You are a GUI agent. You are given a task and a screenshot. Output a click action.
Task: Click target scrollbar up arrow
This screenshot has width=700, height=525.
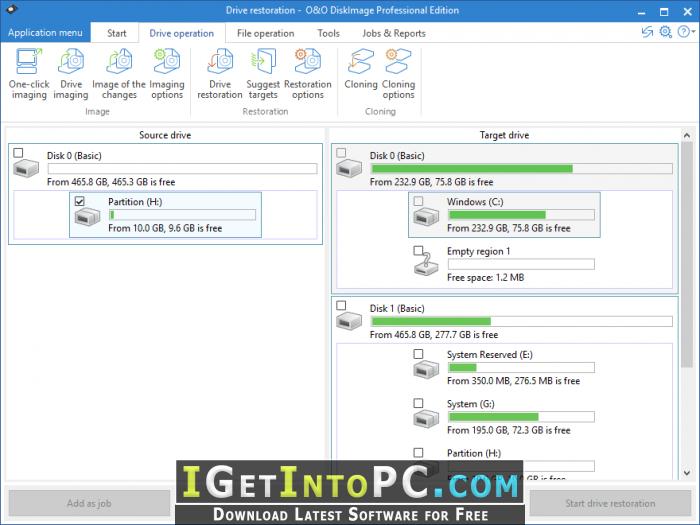coord(687,135)
